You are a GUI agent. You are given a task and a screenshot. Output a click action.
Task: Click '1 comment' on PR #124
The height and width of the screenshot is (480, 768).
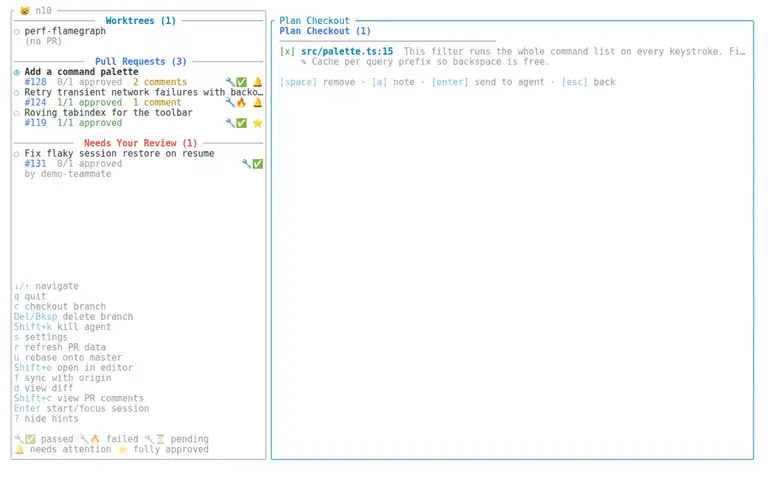coord(157,102)
